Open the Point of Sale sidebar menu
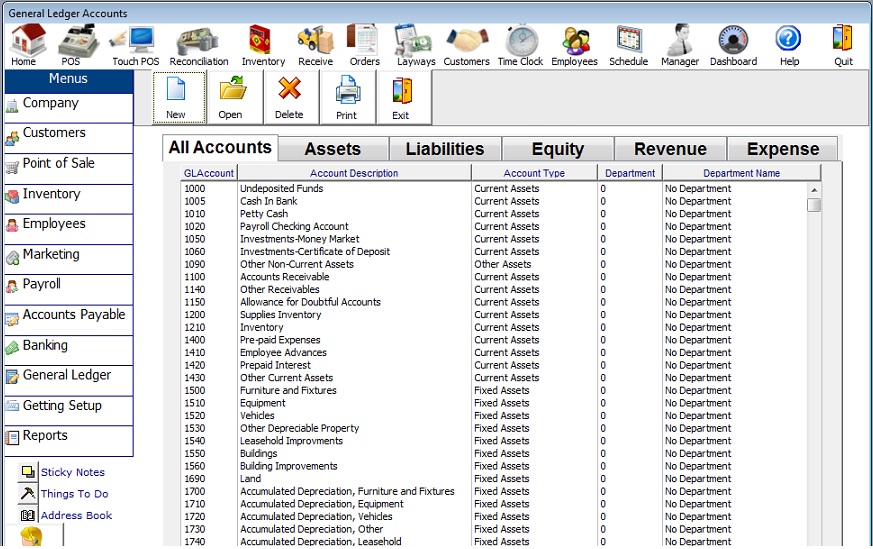 tap(68, 168)
